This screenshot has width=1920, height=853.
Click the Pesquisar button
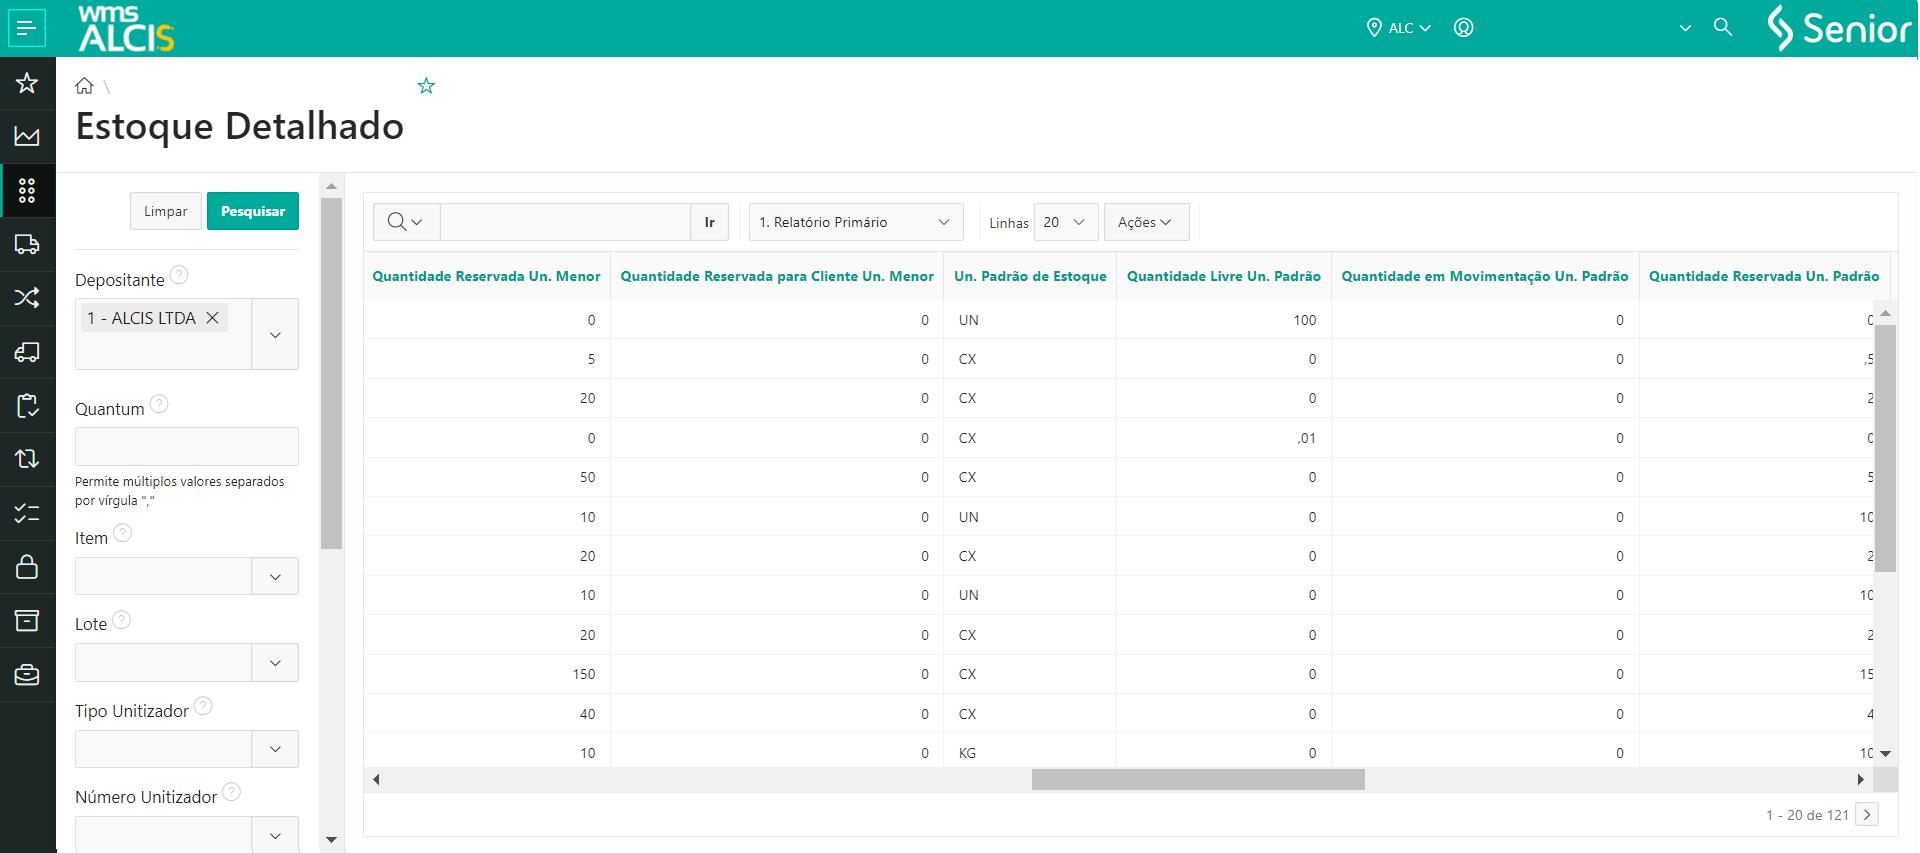point(253,211)
